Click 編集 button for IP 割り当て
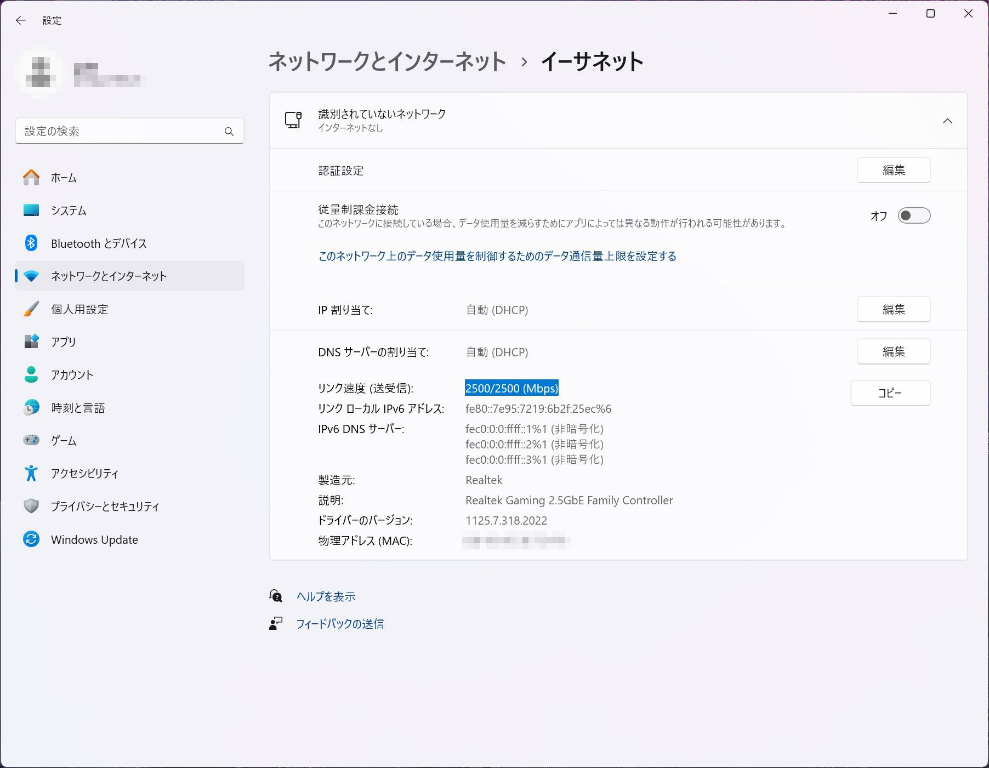The width and height of the screenshot is (989, 768). [x=893, y=309]
